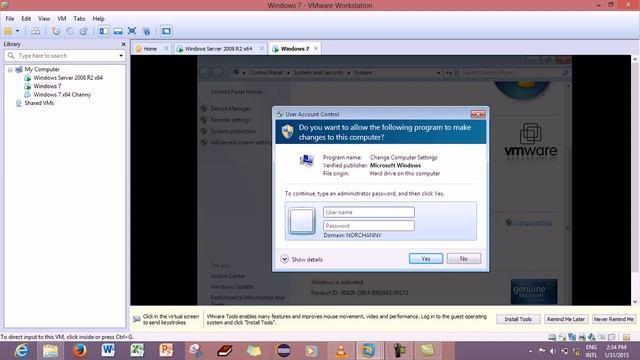Click No in the User Account Control dialog
Image resolution: width=640 pixels, height=360 pixels.
464,259
